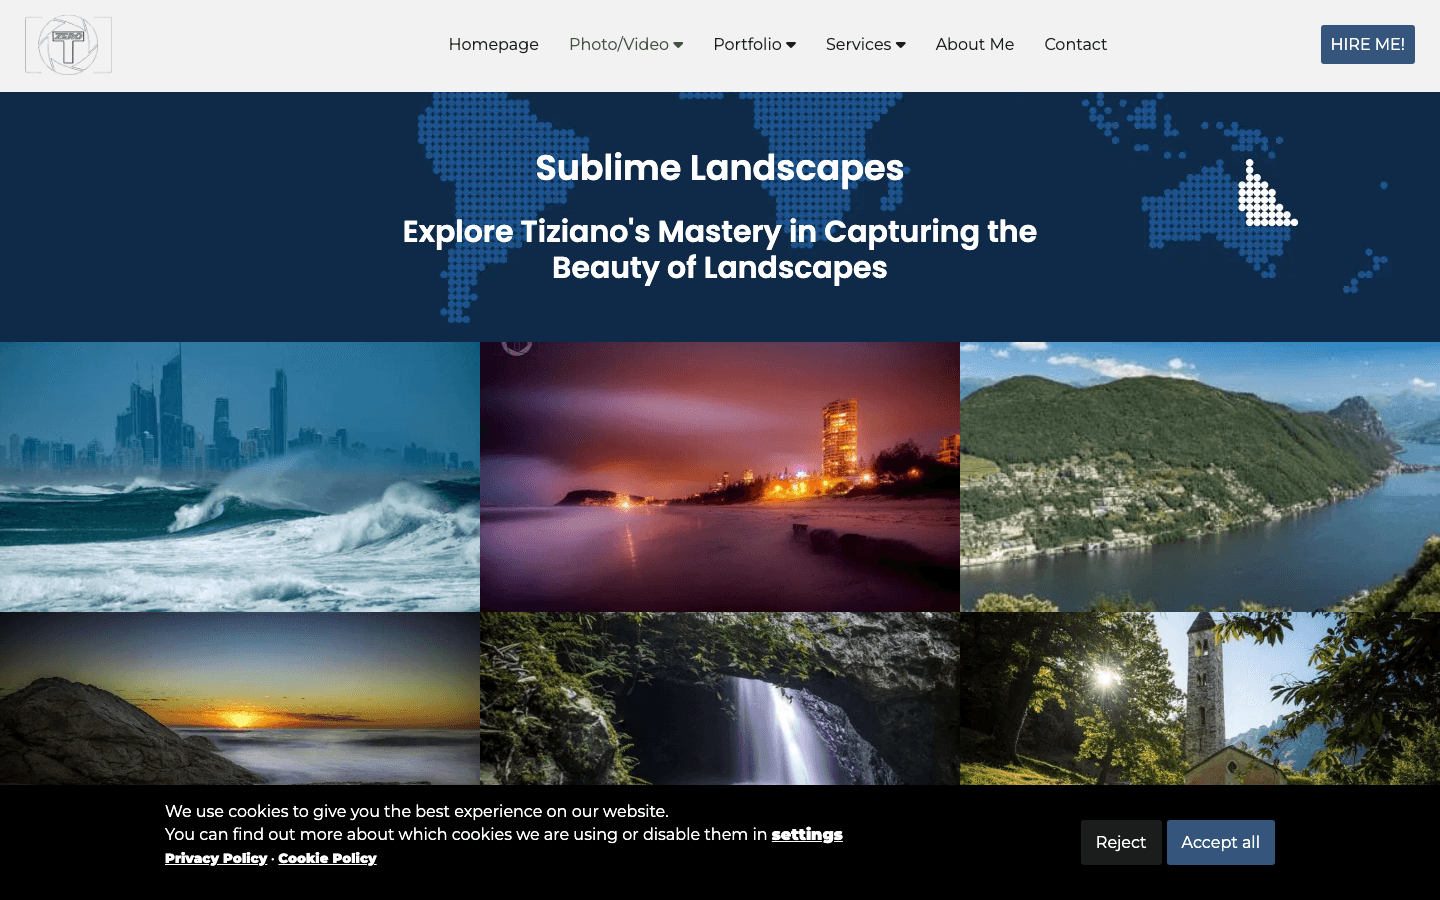Open the Homepage menu link

tap(493, 44)
